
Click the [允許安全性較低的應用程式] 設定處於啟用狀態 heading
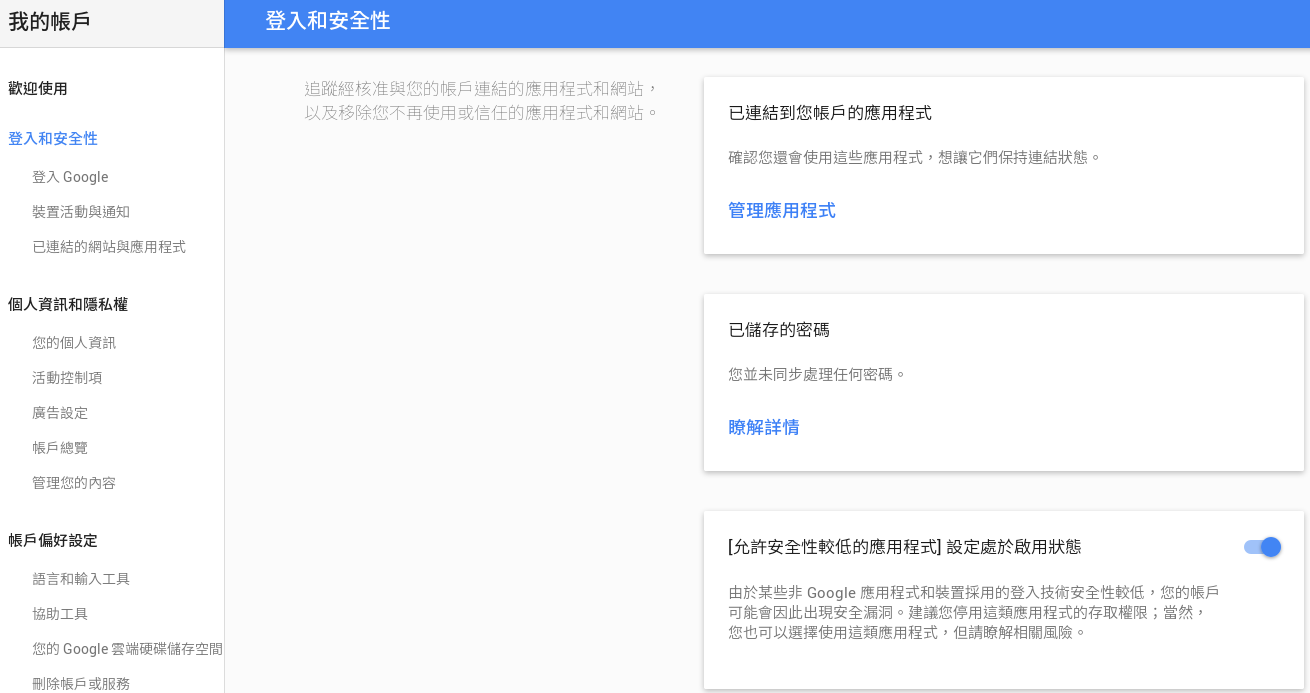tap(905, 547)
